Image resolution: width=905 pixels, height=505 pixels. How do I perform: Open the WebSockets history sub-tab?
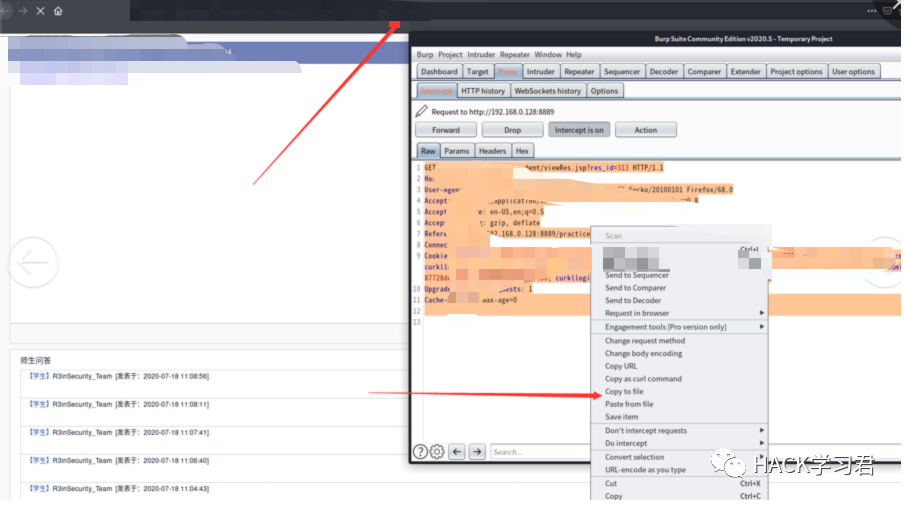[x=548, y=91]
